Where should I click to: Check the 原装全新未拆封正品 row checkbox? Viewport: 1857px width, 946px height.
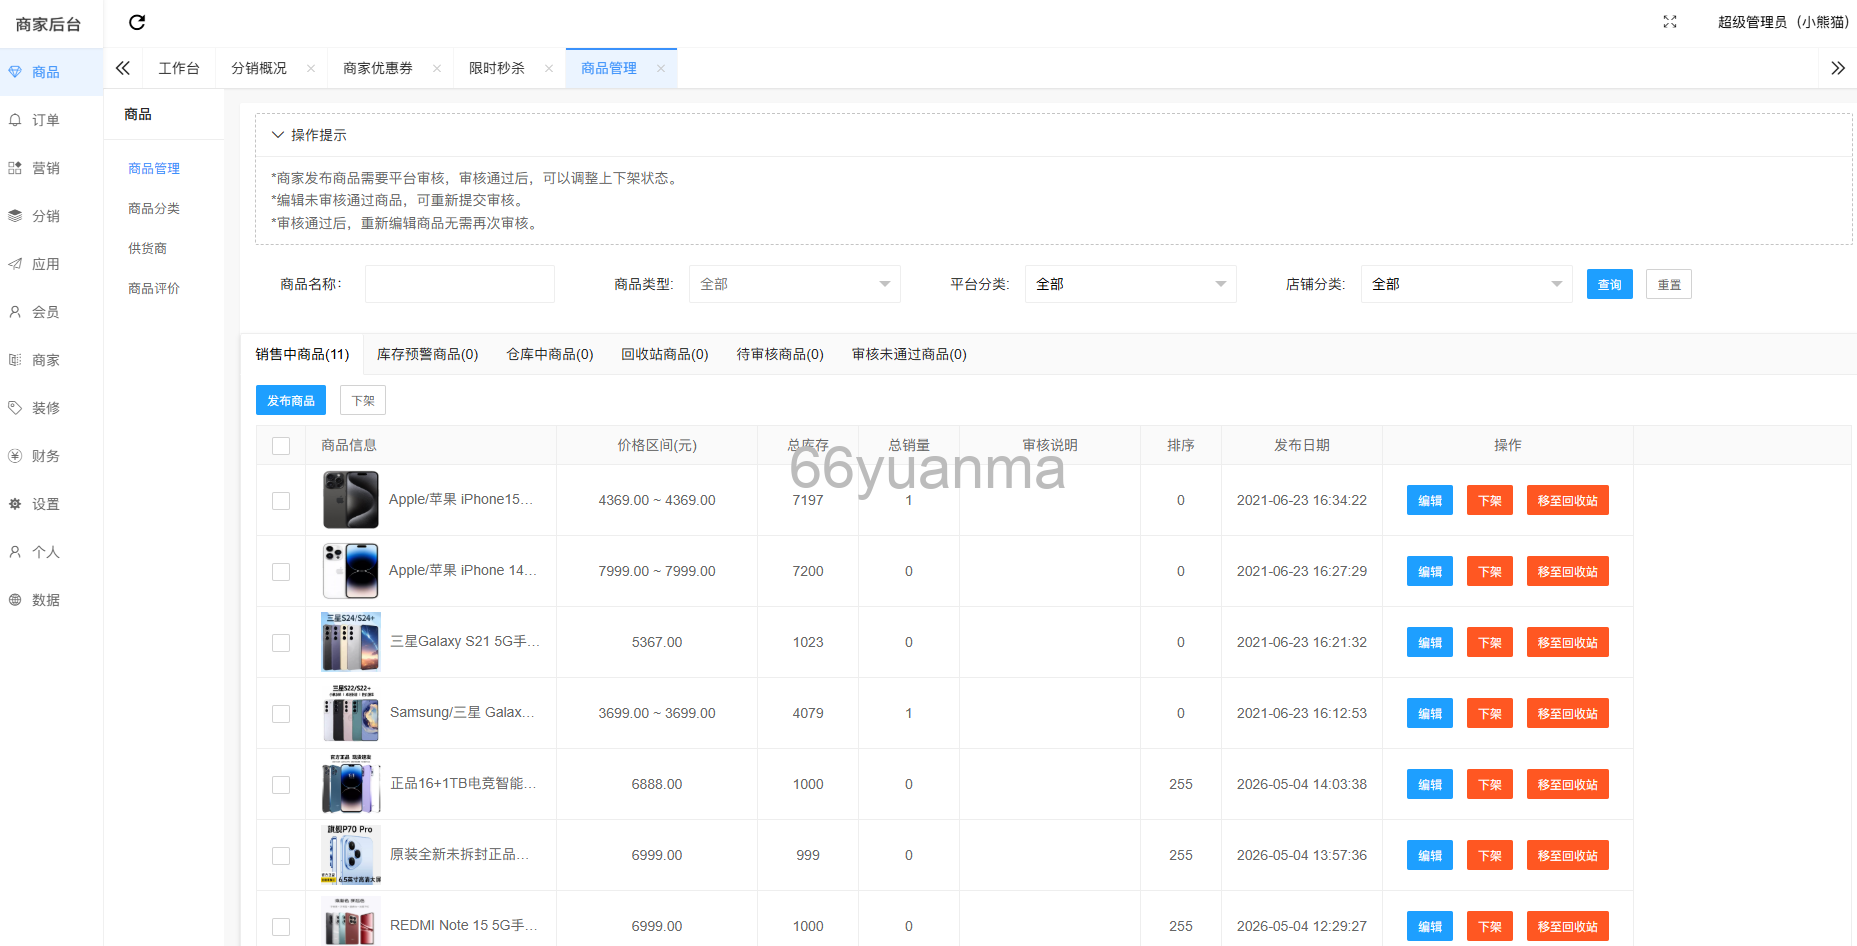281,856
